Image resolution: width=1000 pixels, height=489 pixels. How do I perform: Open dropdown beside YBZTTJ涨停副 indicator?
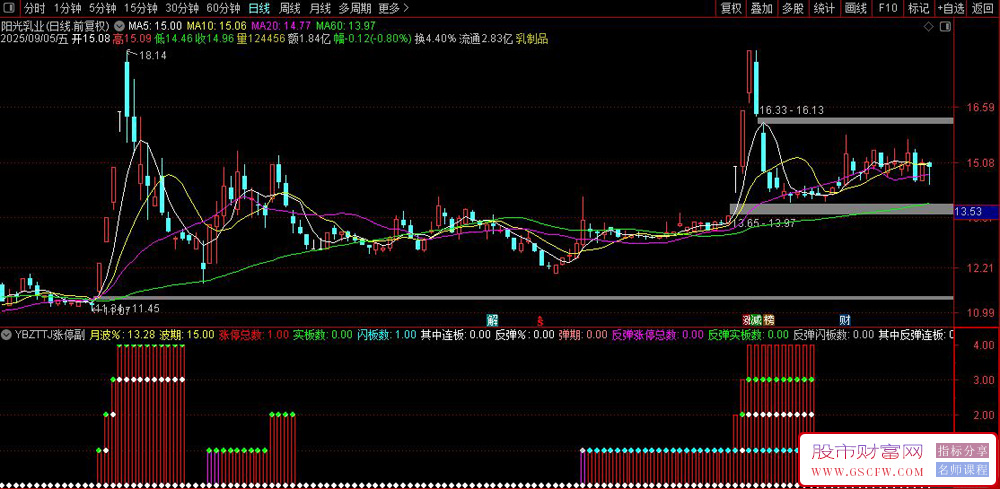pos(6,334)
